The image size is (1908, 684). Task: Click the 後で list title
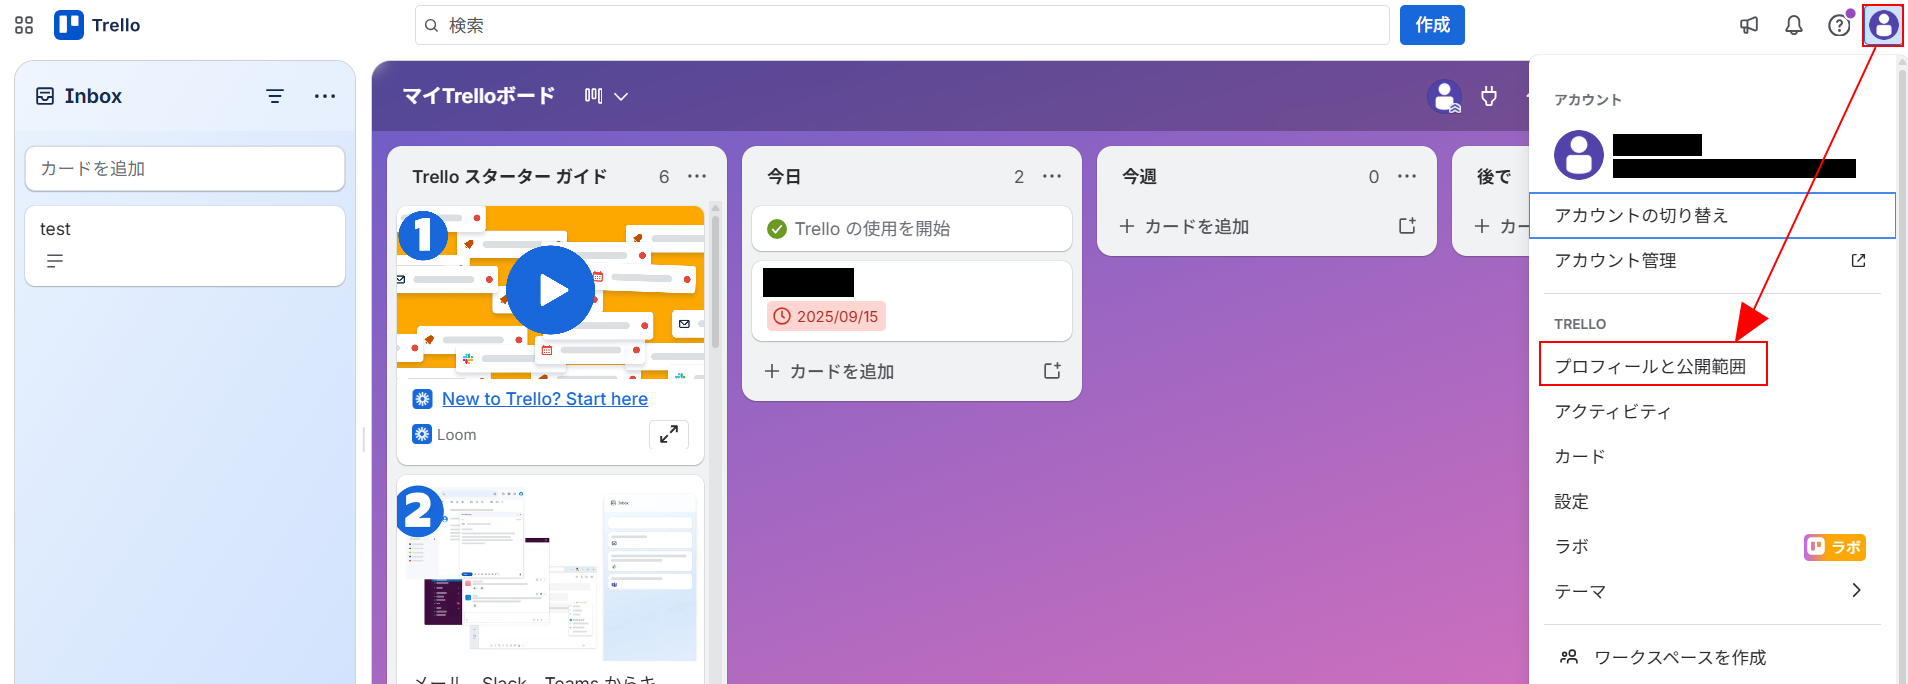pyautogui.click(x=1494, y=177)
